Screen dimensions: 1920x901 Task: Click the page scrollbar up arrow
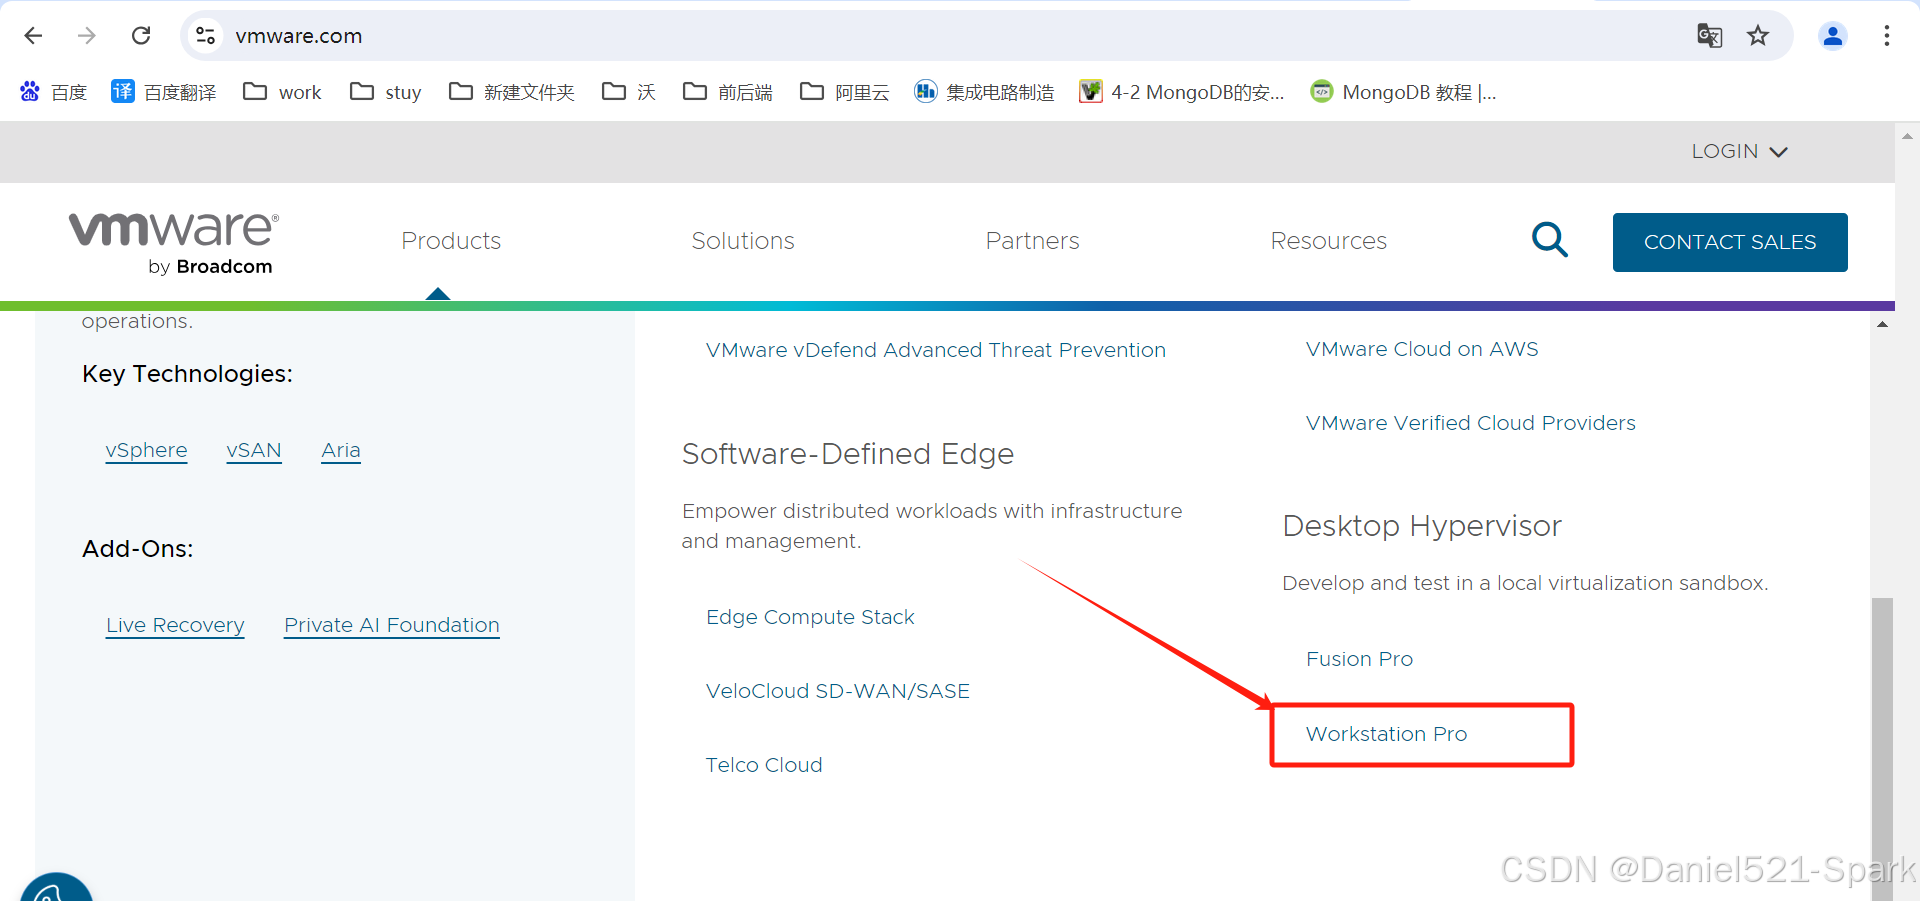coord(1908,135)
